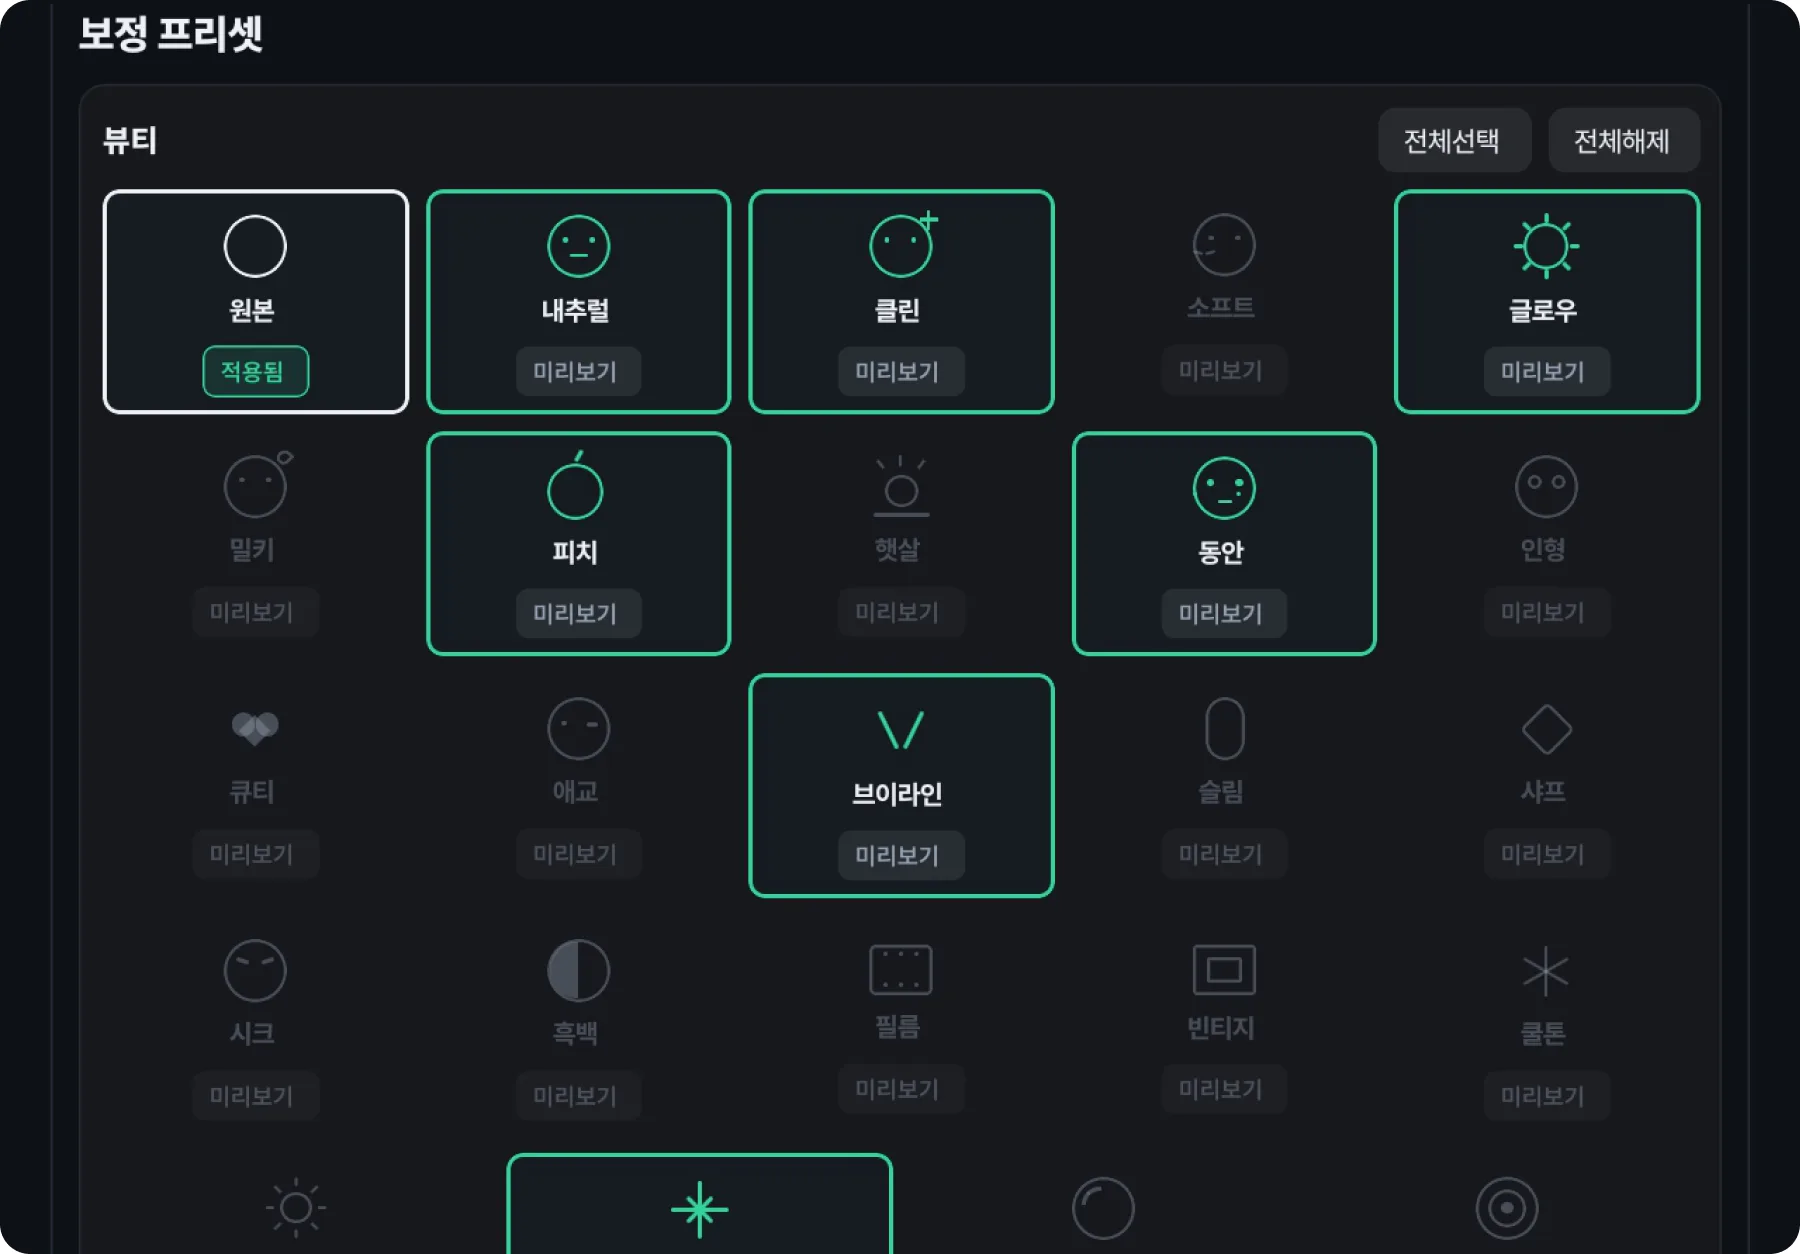Image resolution: width=1800 pixels, height=1254 pixels.
Task: Click the 글로우 label text
Action: pos(1543,310)
